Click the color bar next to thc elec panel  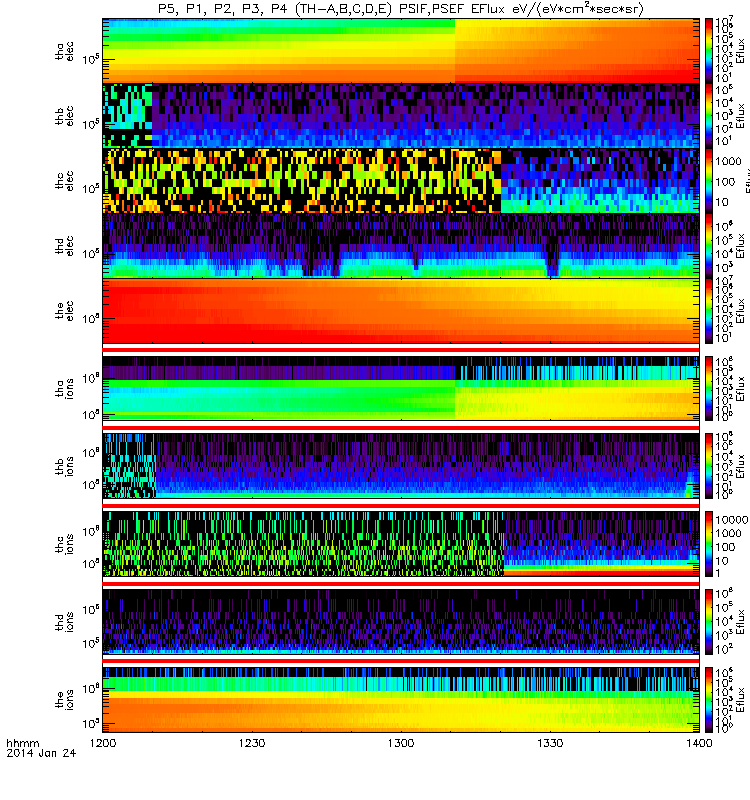(709, 180)
